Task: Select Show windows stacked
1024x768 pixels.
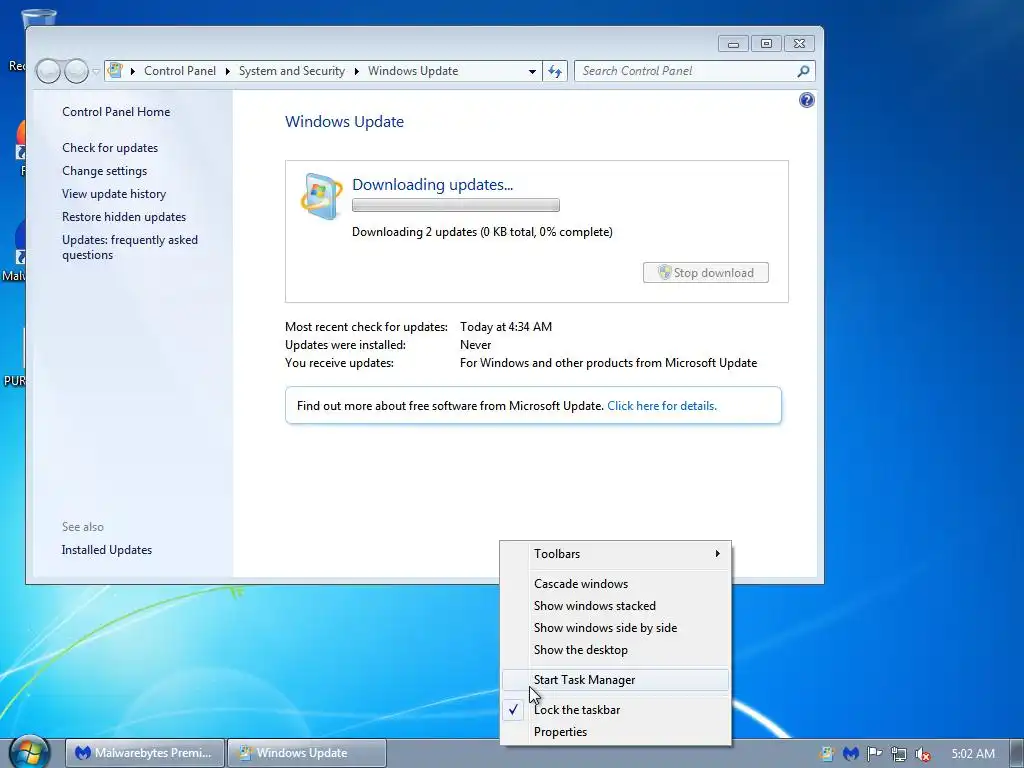Action: (x=615, y=606)
